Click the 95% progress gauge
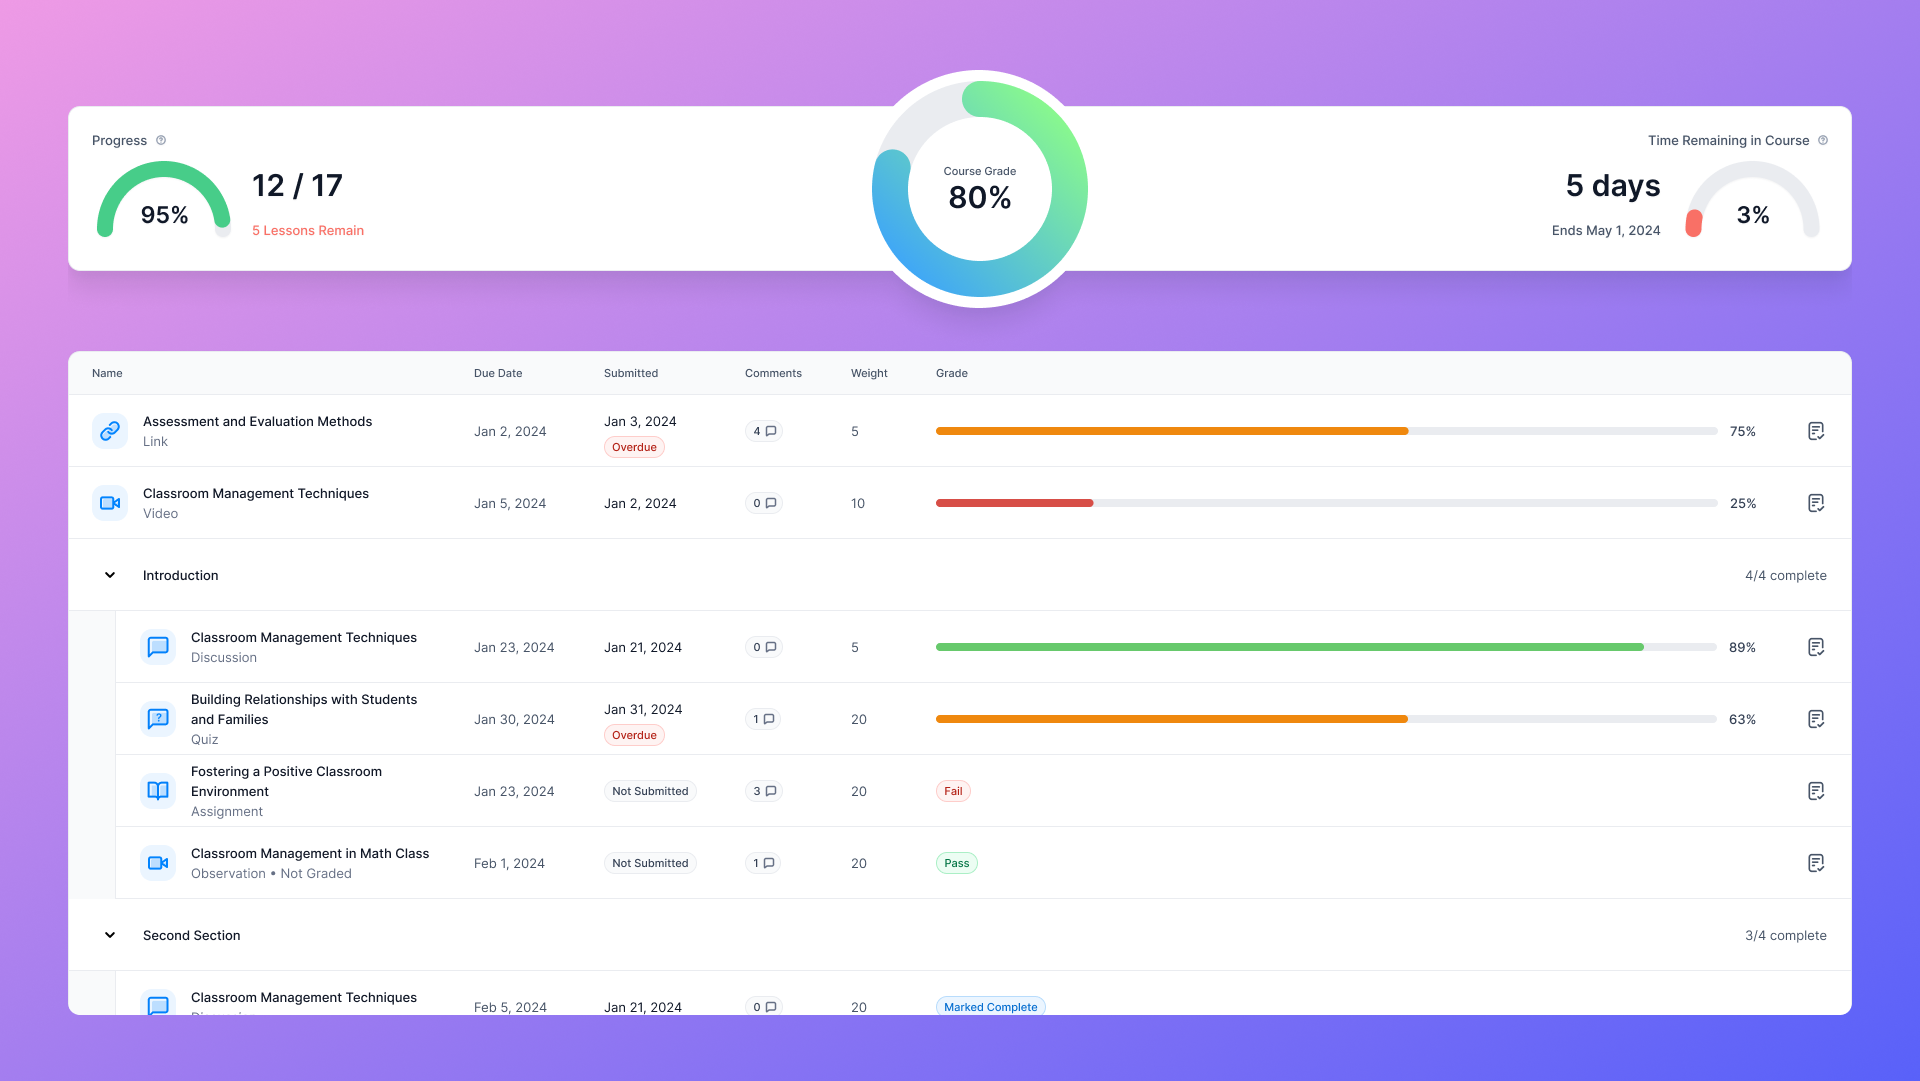This screenshot has width=1920, height=1081. pyautogui.click(x=164, y=200)
